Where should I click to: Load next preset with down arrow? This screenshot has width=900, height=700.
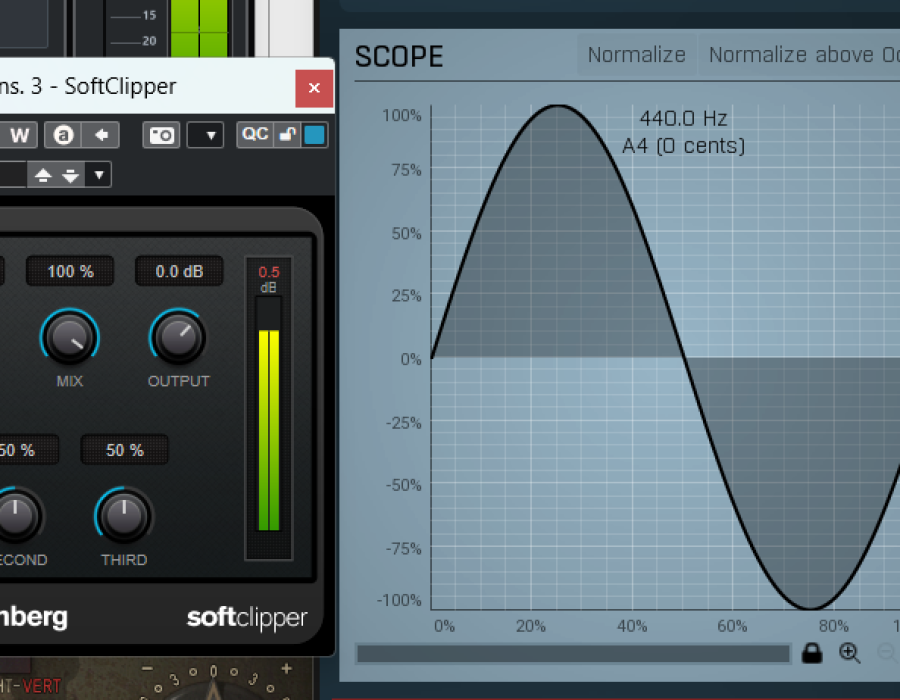pos(71,175)
